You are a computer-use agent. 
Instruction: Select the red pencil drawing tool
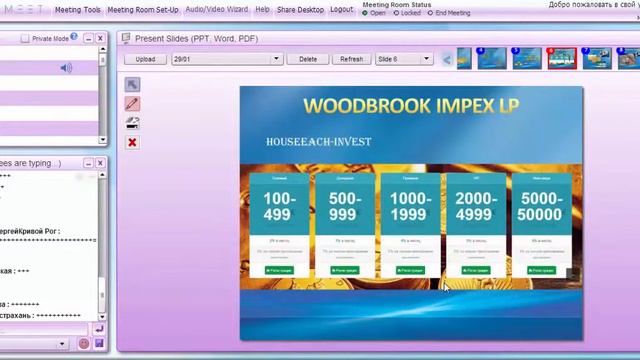(x=132, y=104)
